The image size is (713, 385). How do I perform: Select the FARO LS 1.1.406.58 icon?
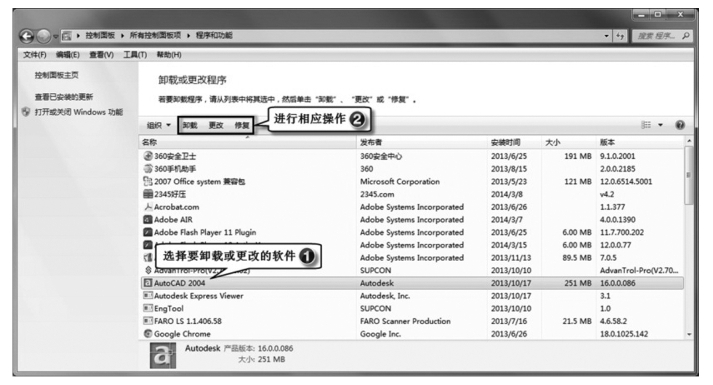tap(148, 321)
